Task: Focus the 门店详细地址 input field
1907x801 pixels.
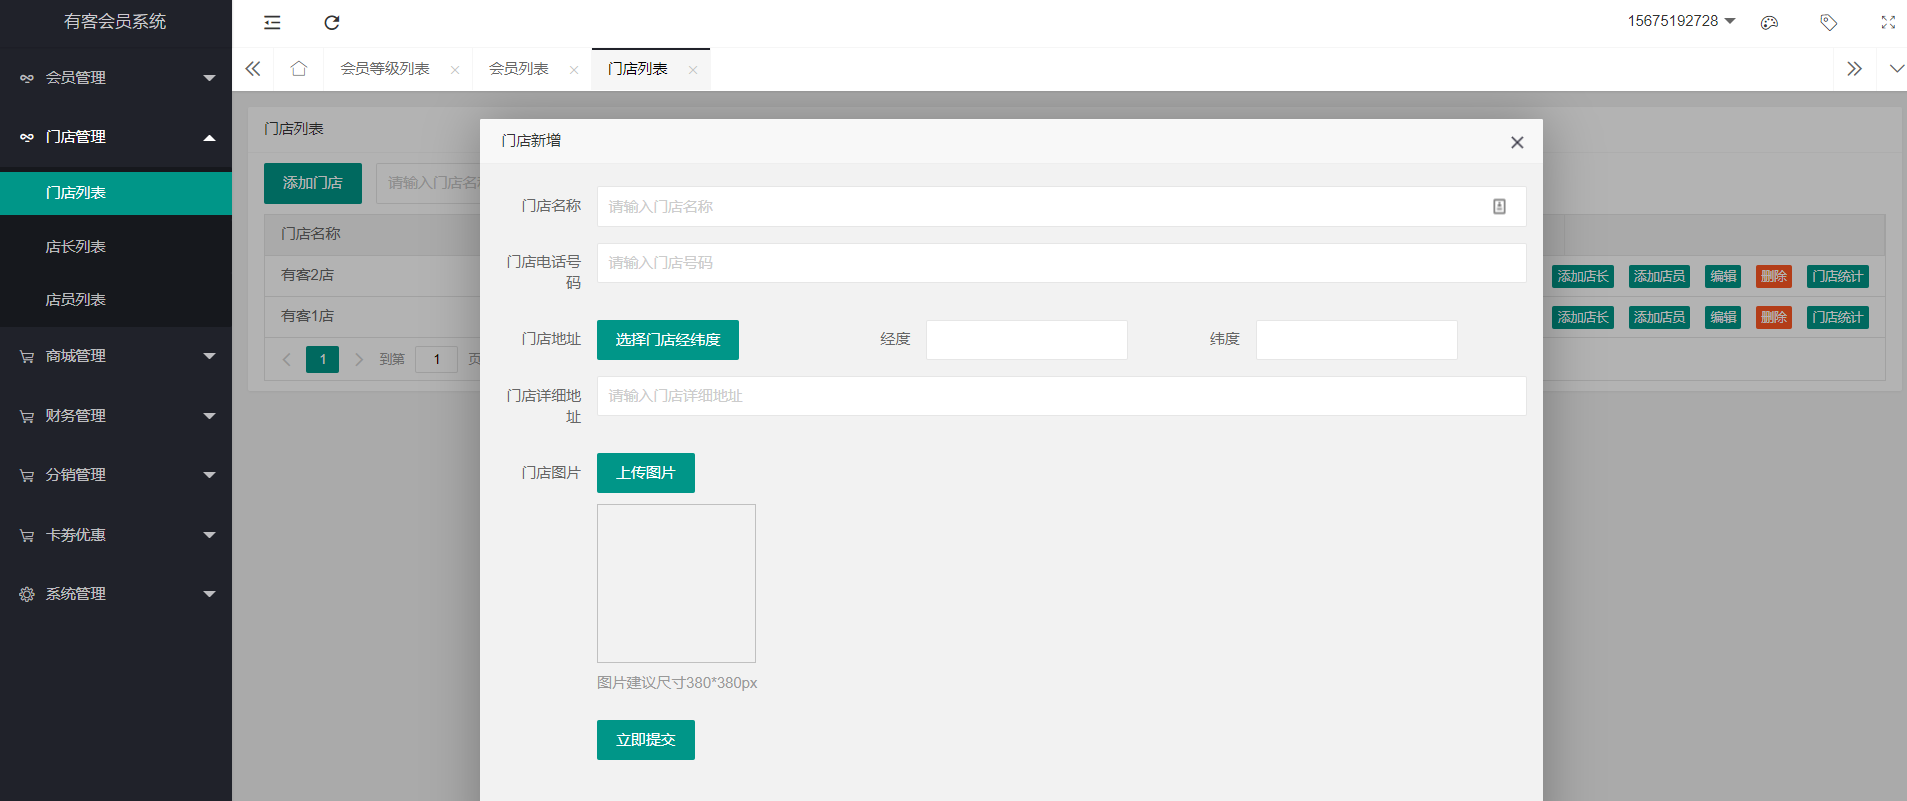Action: pyautogui.click(x=1061, y=396)
